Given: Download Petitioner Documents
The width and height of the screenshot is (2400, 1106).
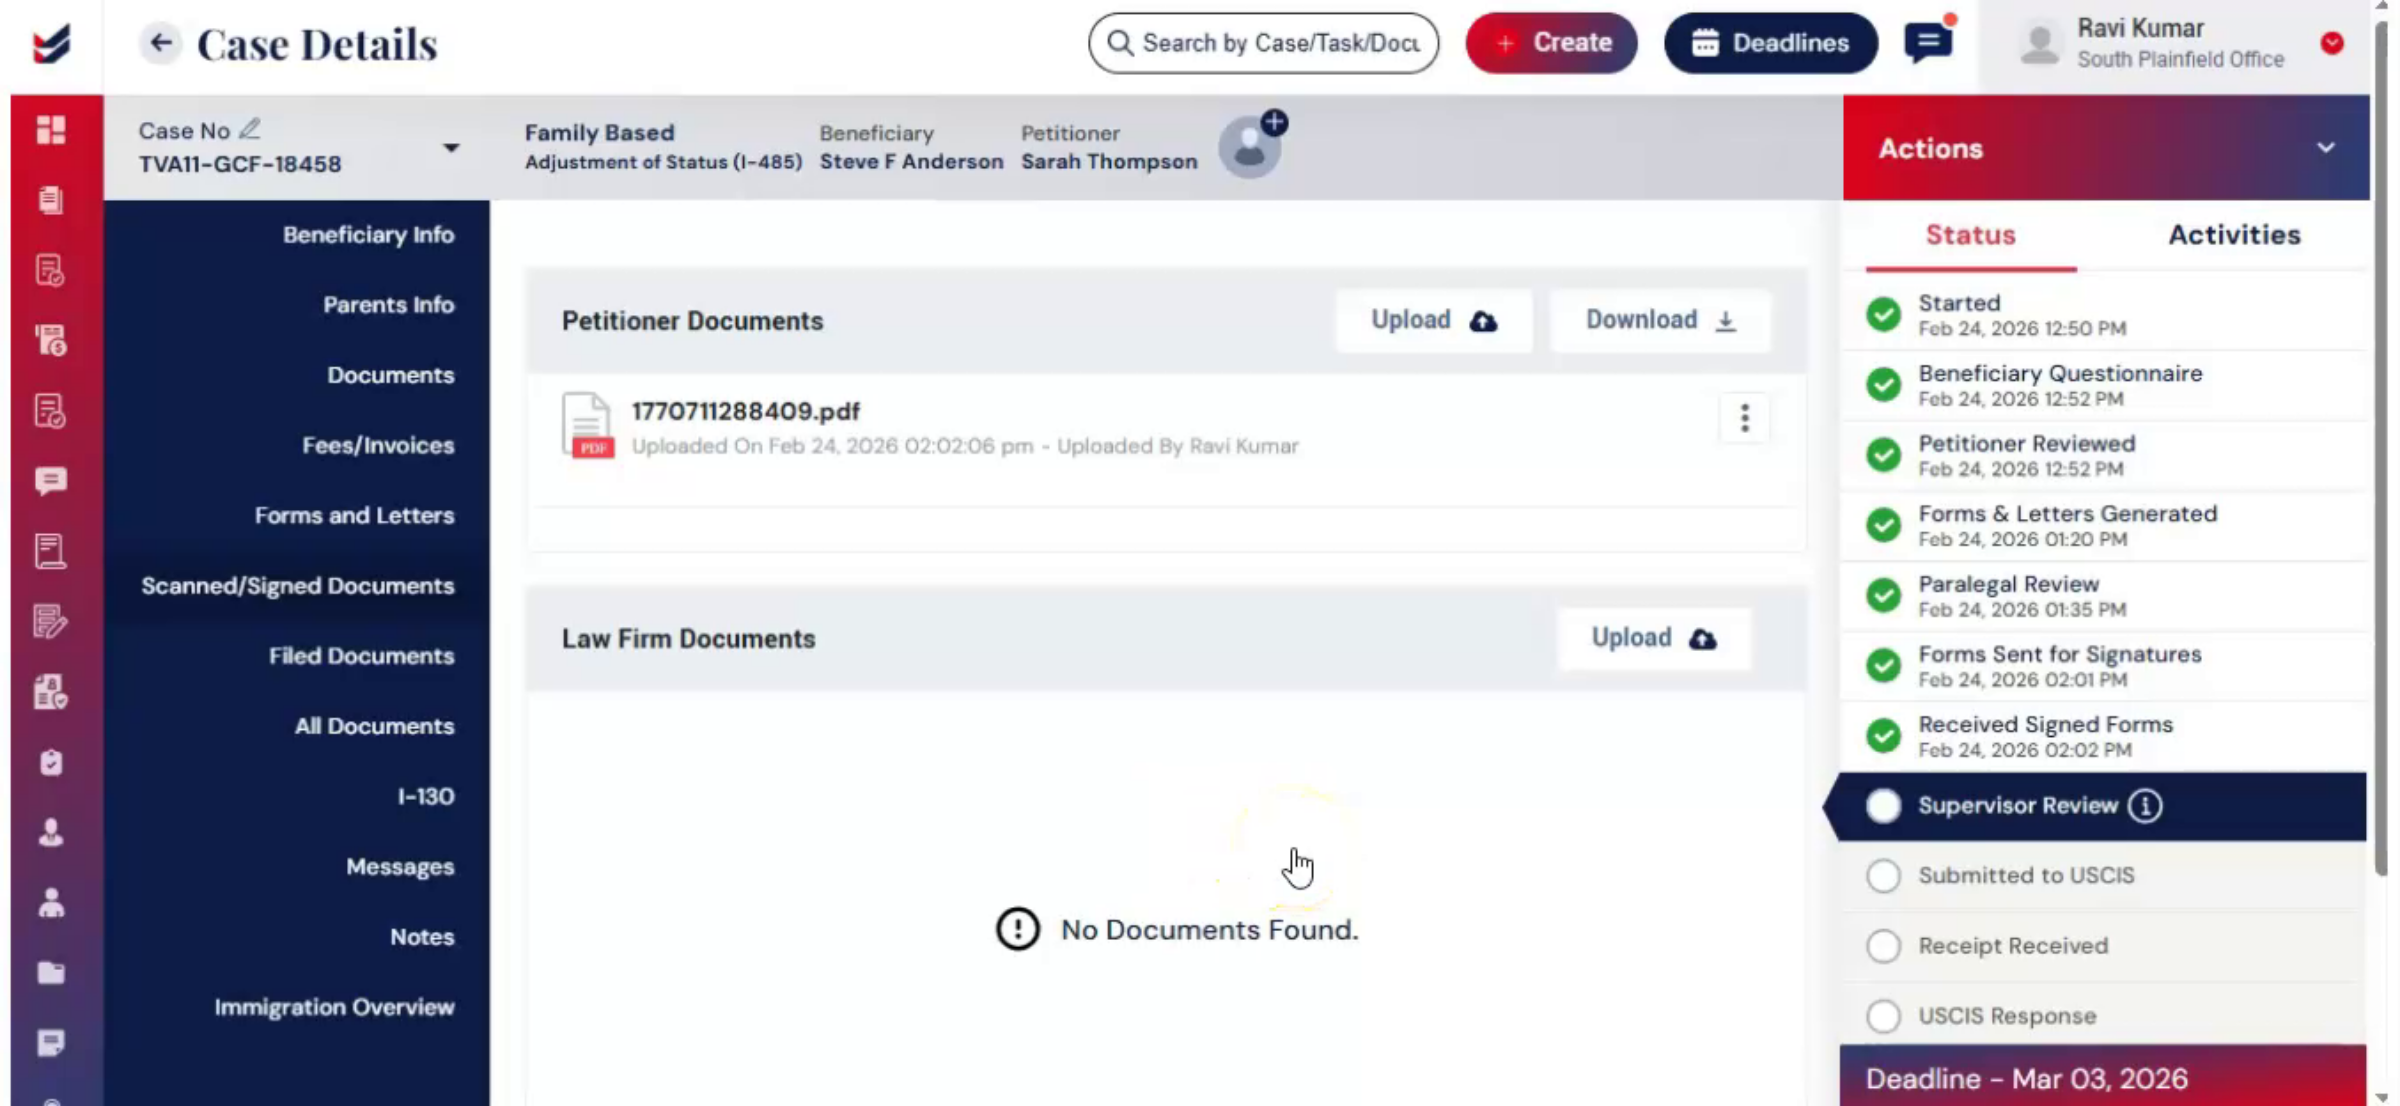Looking at the screenshot, I should tap(1660, 320).
